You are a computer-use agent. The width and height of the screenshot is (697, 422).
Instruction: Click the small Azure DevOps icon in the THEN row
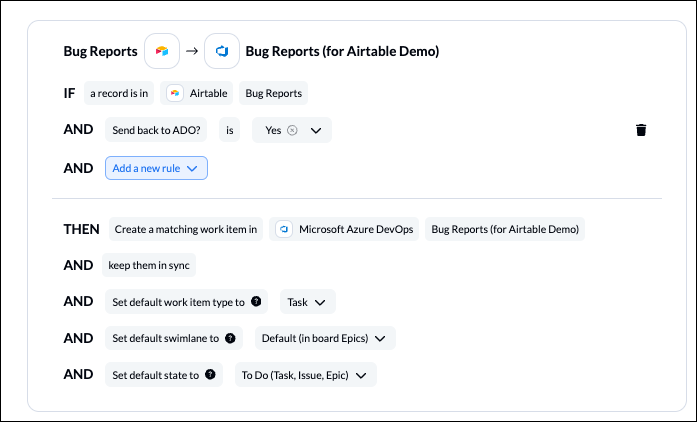coord(284,229)
